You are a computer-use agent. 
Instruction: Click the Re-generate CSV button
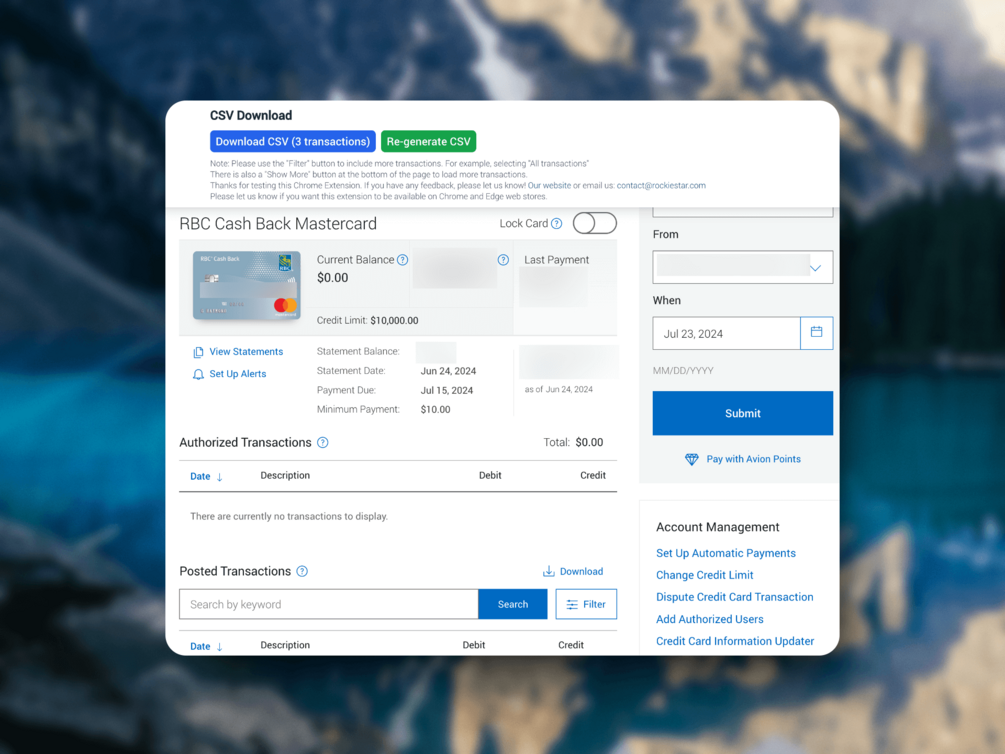coord(428,142)
